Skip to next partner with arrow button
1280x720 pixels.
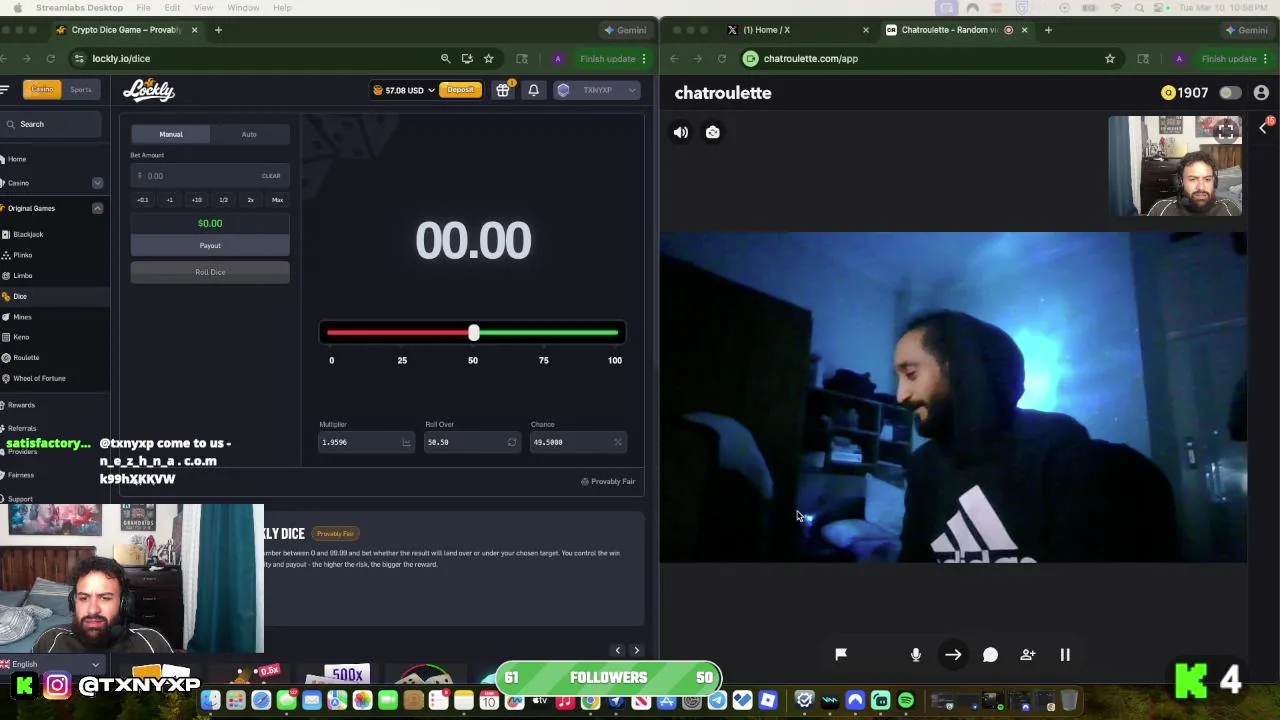(953, 655)
